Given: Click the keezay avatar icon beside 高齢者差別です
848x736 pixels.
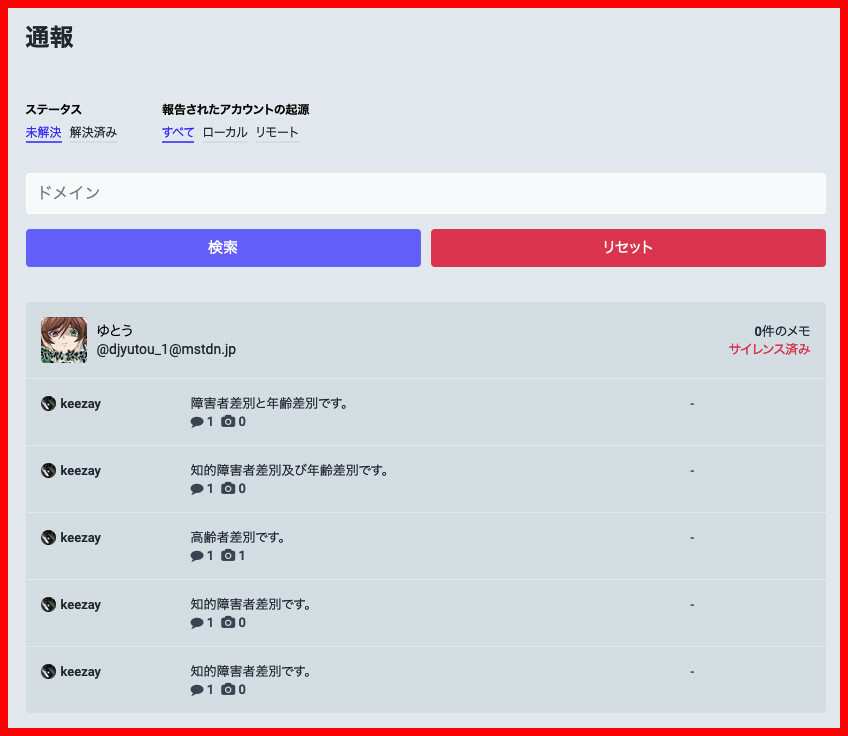Looking at the screenshot, I should (48, 538).
